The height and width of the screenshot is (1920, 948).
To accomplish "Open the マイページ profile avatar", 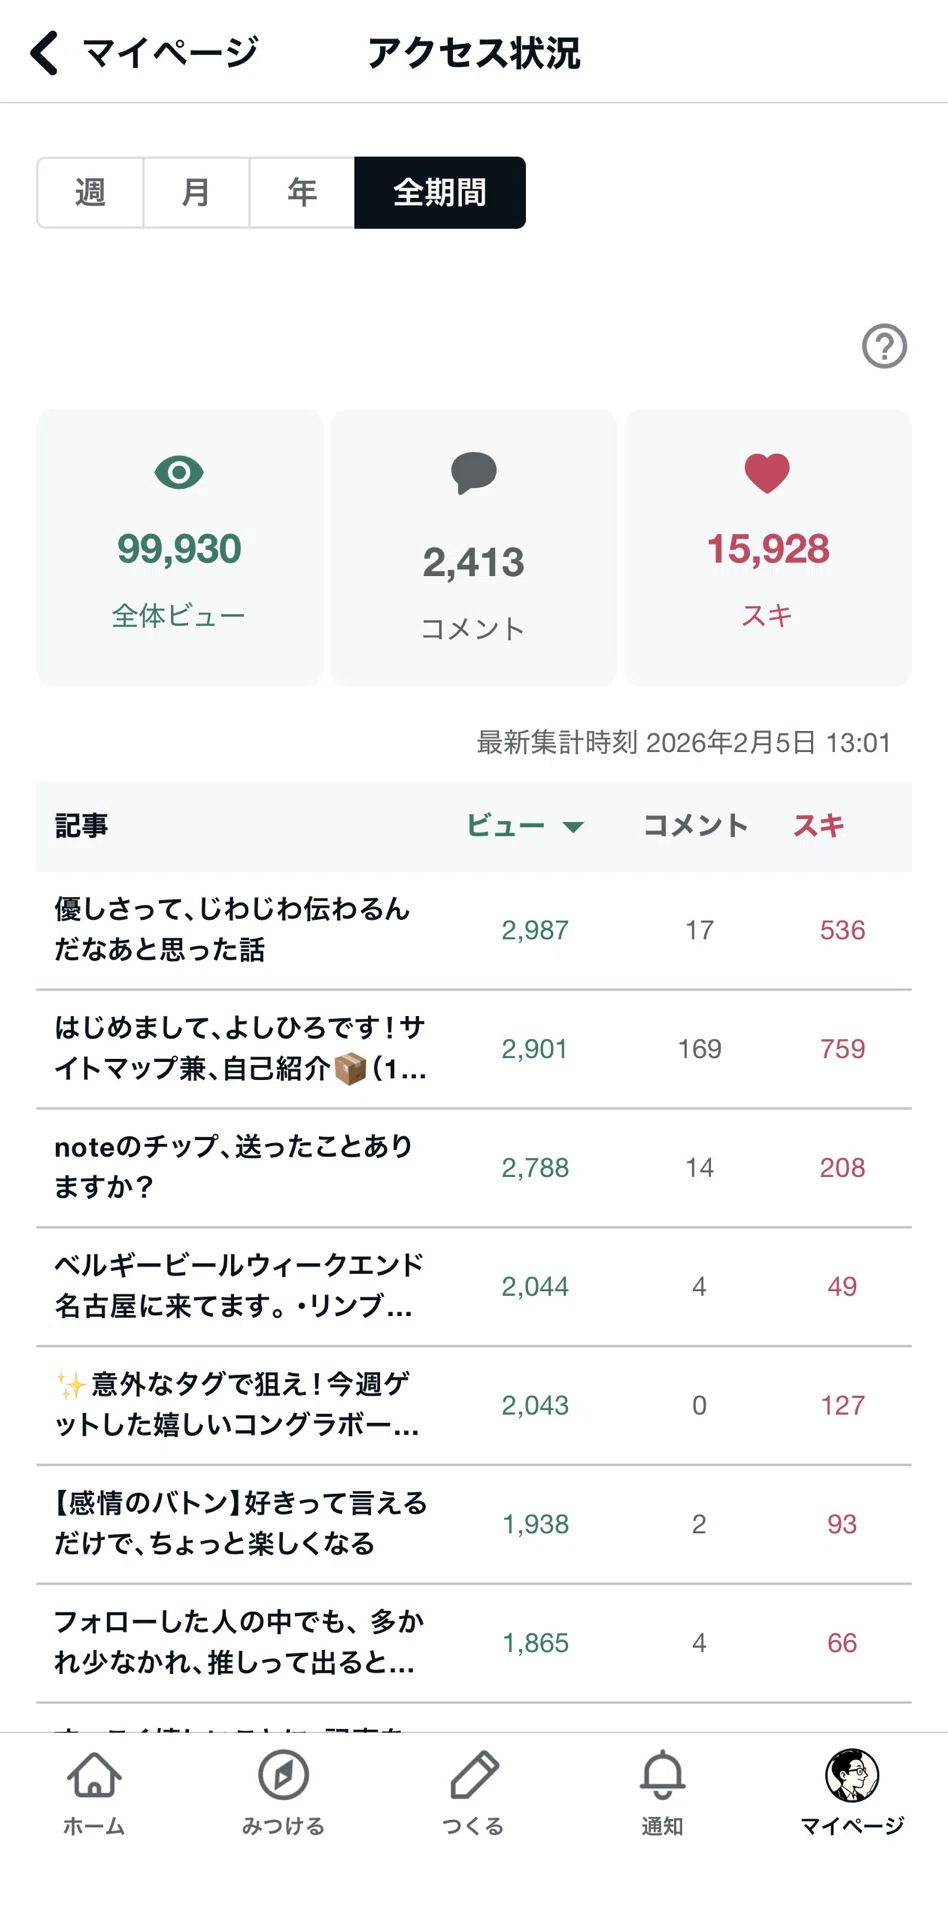I will pyautogui.click(x=852, y=1775).
